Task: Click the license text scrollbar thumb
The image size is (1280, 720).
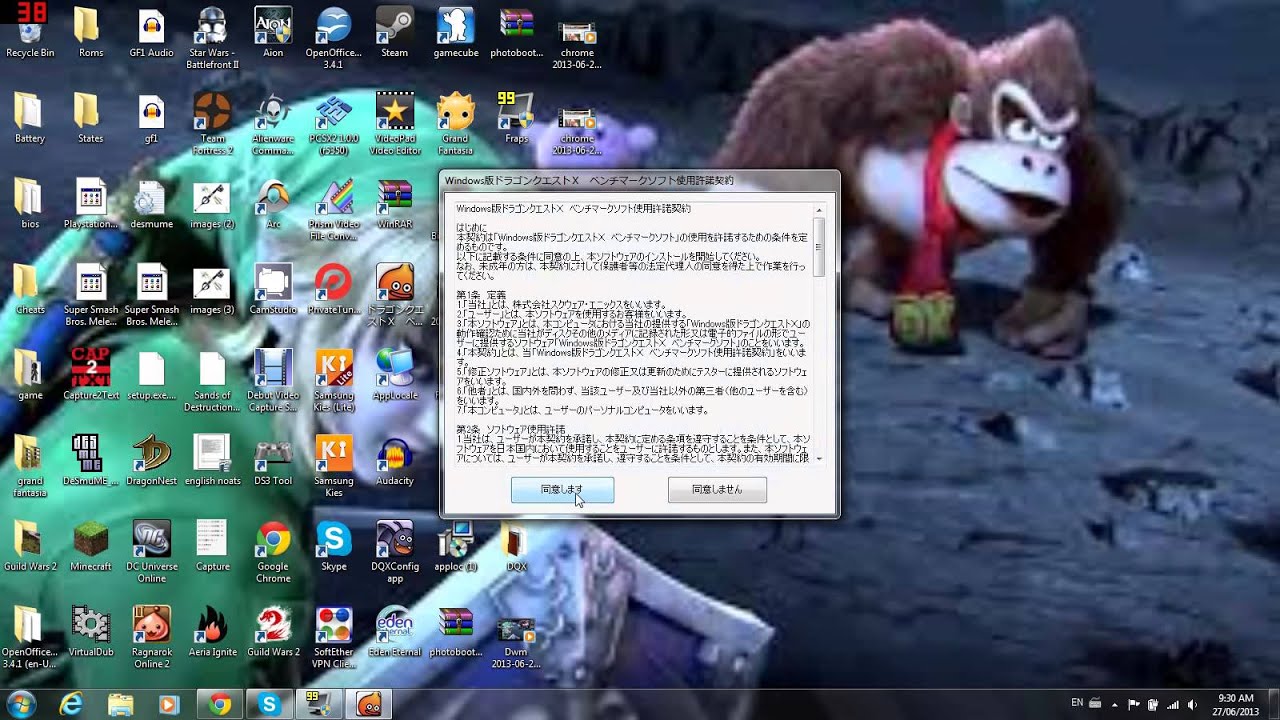Action: click(819, 247)
